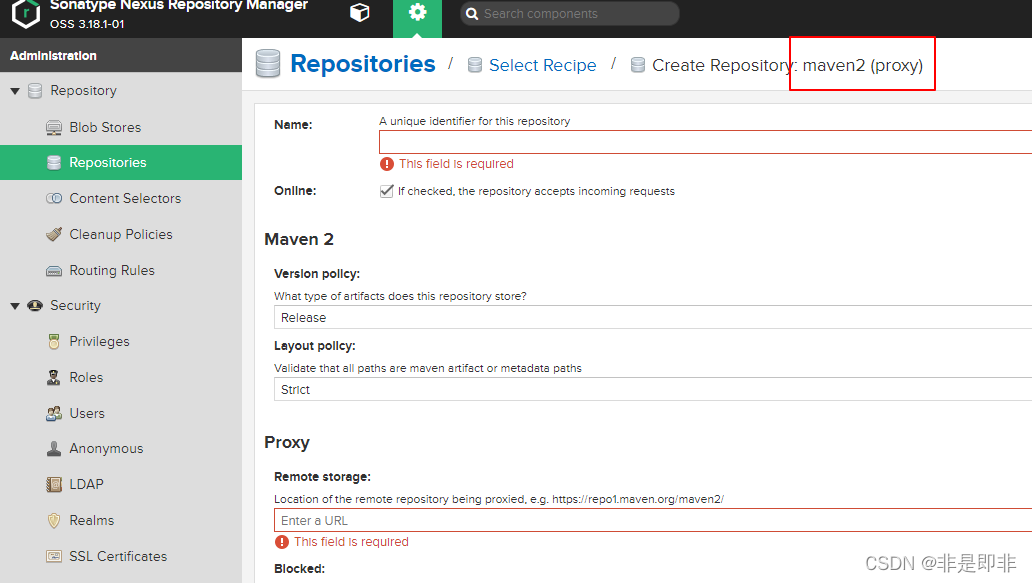Image resolution: width=1032 pixels, height=583 pixels.
Task: Open the Version policy Release dropdown
Action: coord(653,318)
